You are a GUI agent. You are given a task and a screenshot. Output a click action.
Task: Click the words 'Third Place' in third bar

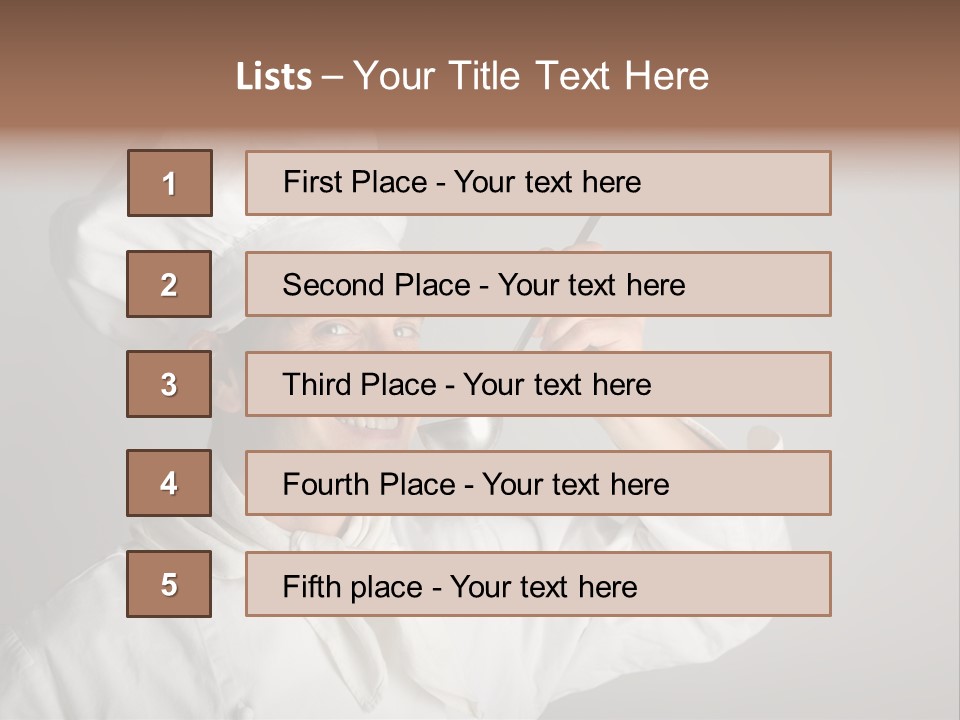pos(359,384)
